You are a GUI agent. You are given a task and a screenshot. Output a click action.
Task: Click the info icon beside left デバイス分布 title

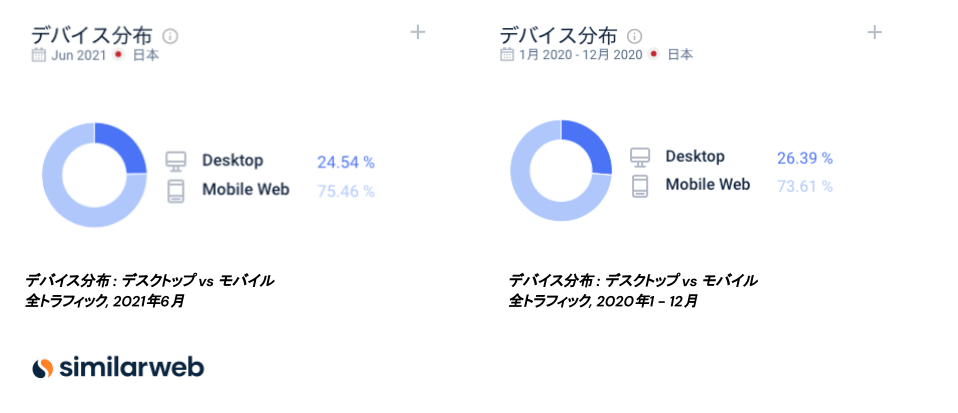tap(170, 36)
